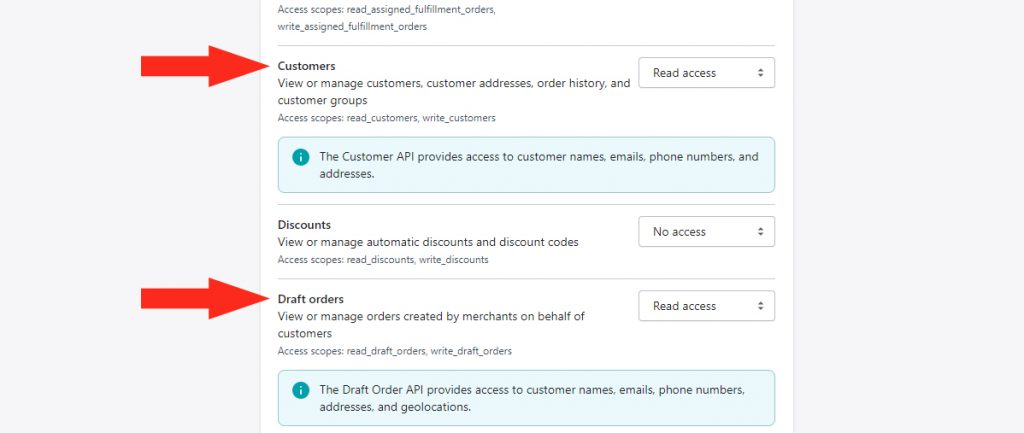The height and width of the screenshot is (433, 1024).
Task: Click the Discounts description about discount codes
Action: (428, 242)
